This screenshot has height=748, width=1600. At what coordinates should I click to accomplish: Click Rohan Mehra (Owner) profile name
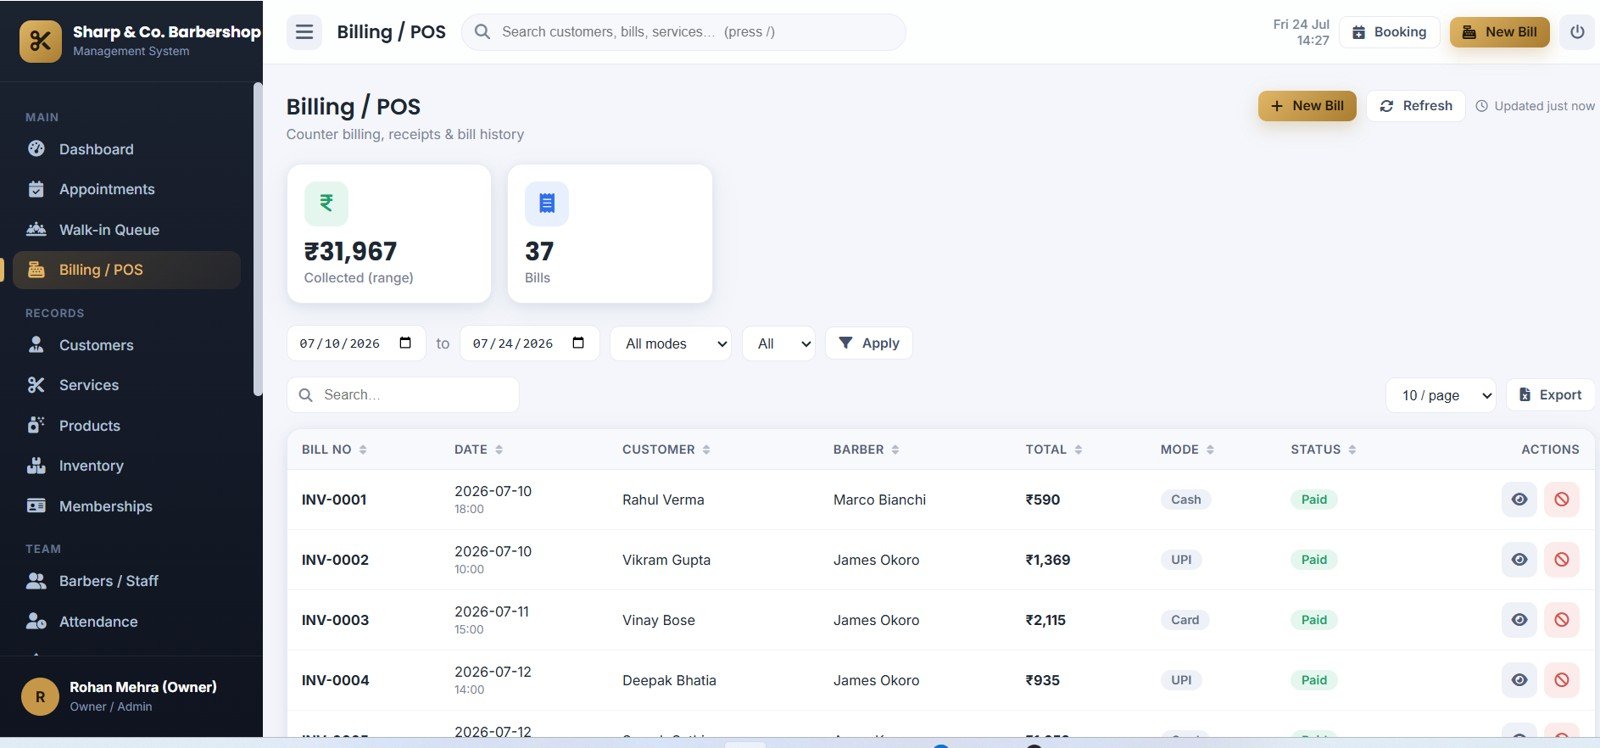click(143, 687)
